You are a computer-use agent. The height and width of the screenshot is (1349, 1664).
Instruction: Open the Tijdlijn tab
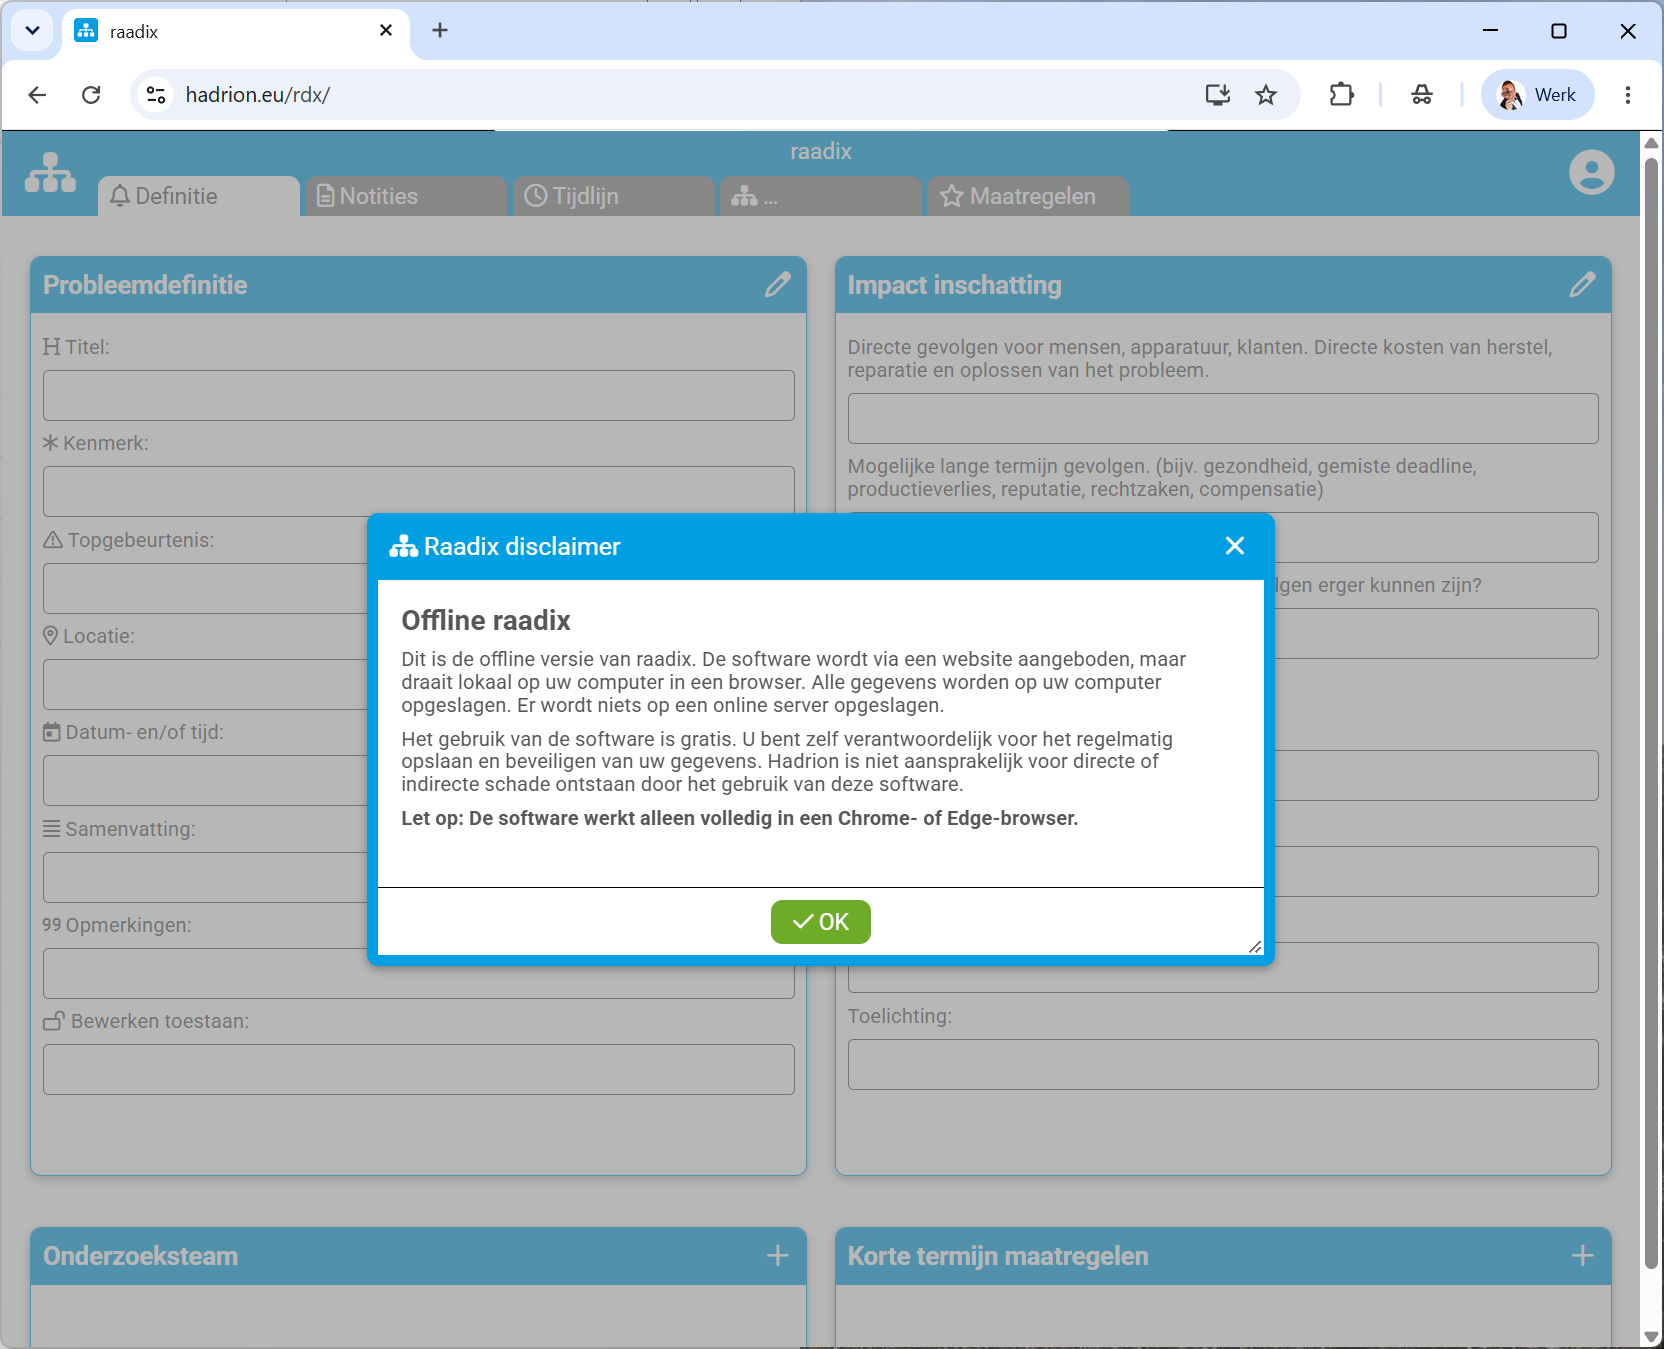pos(614,196)
